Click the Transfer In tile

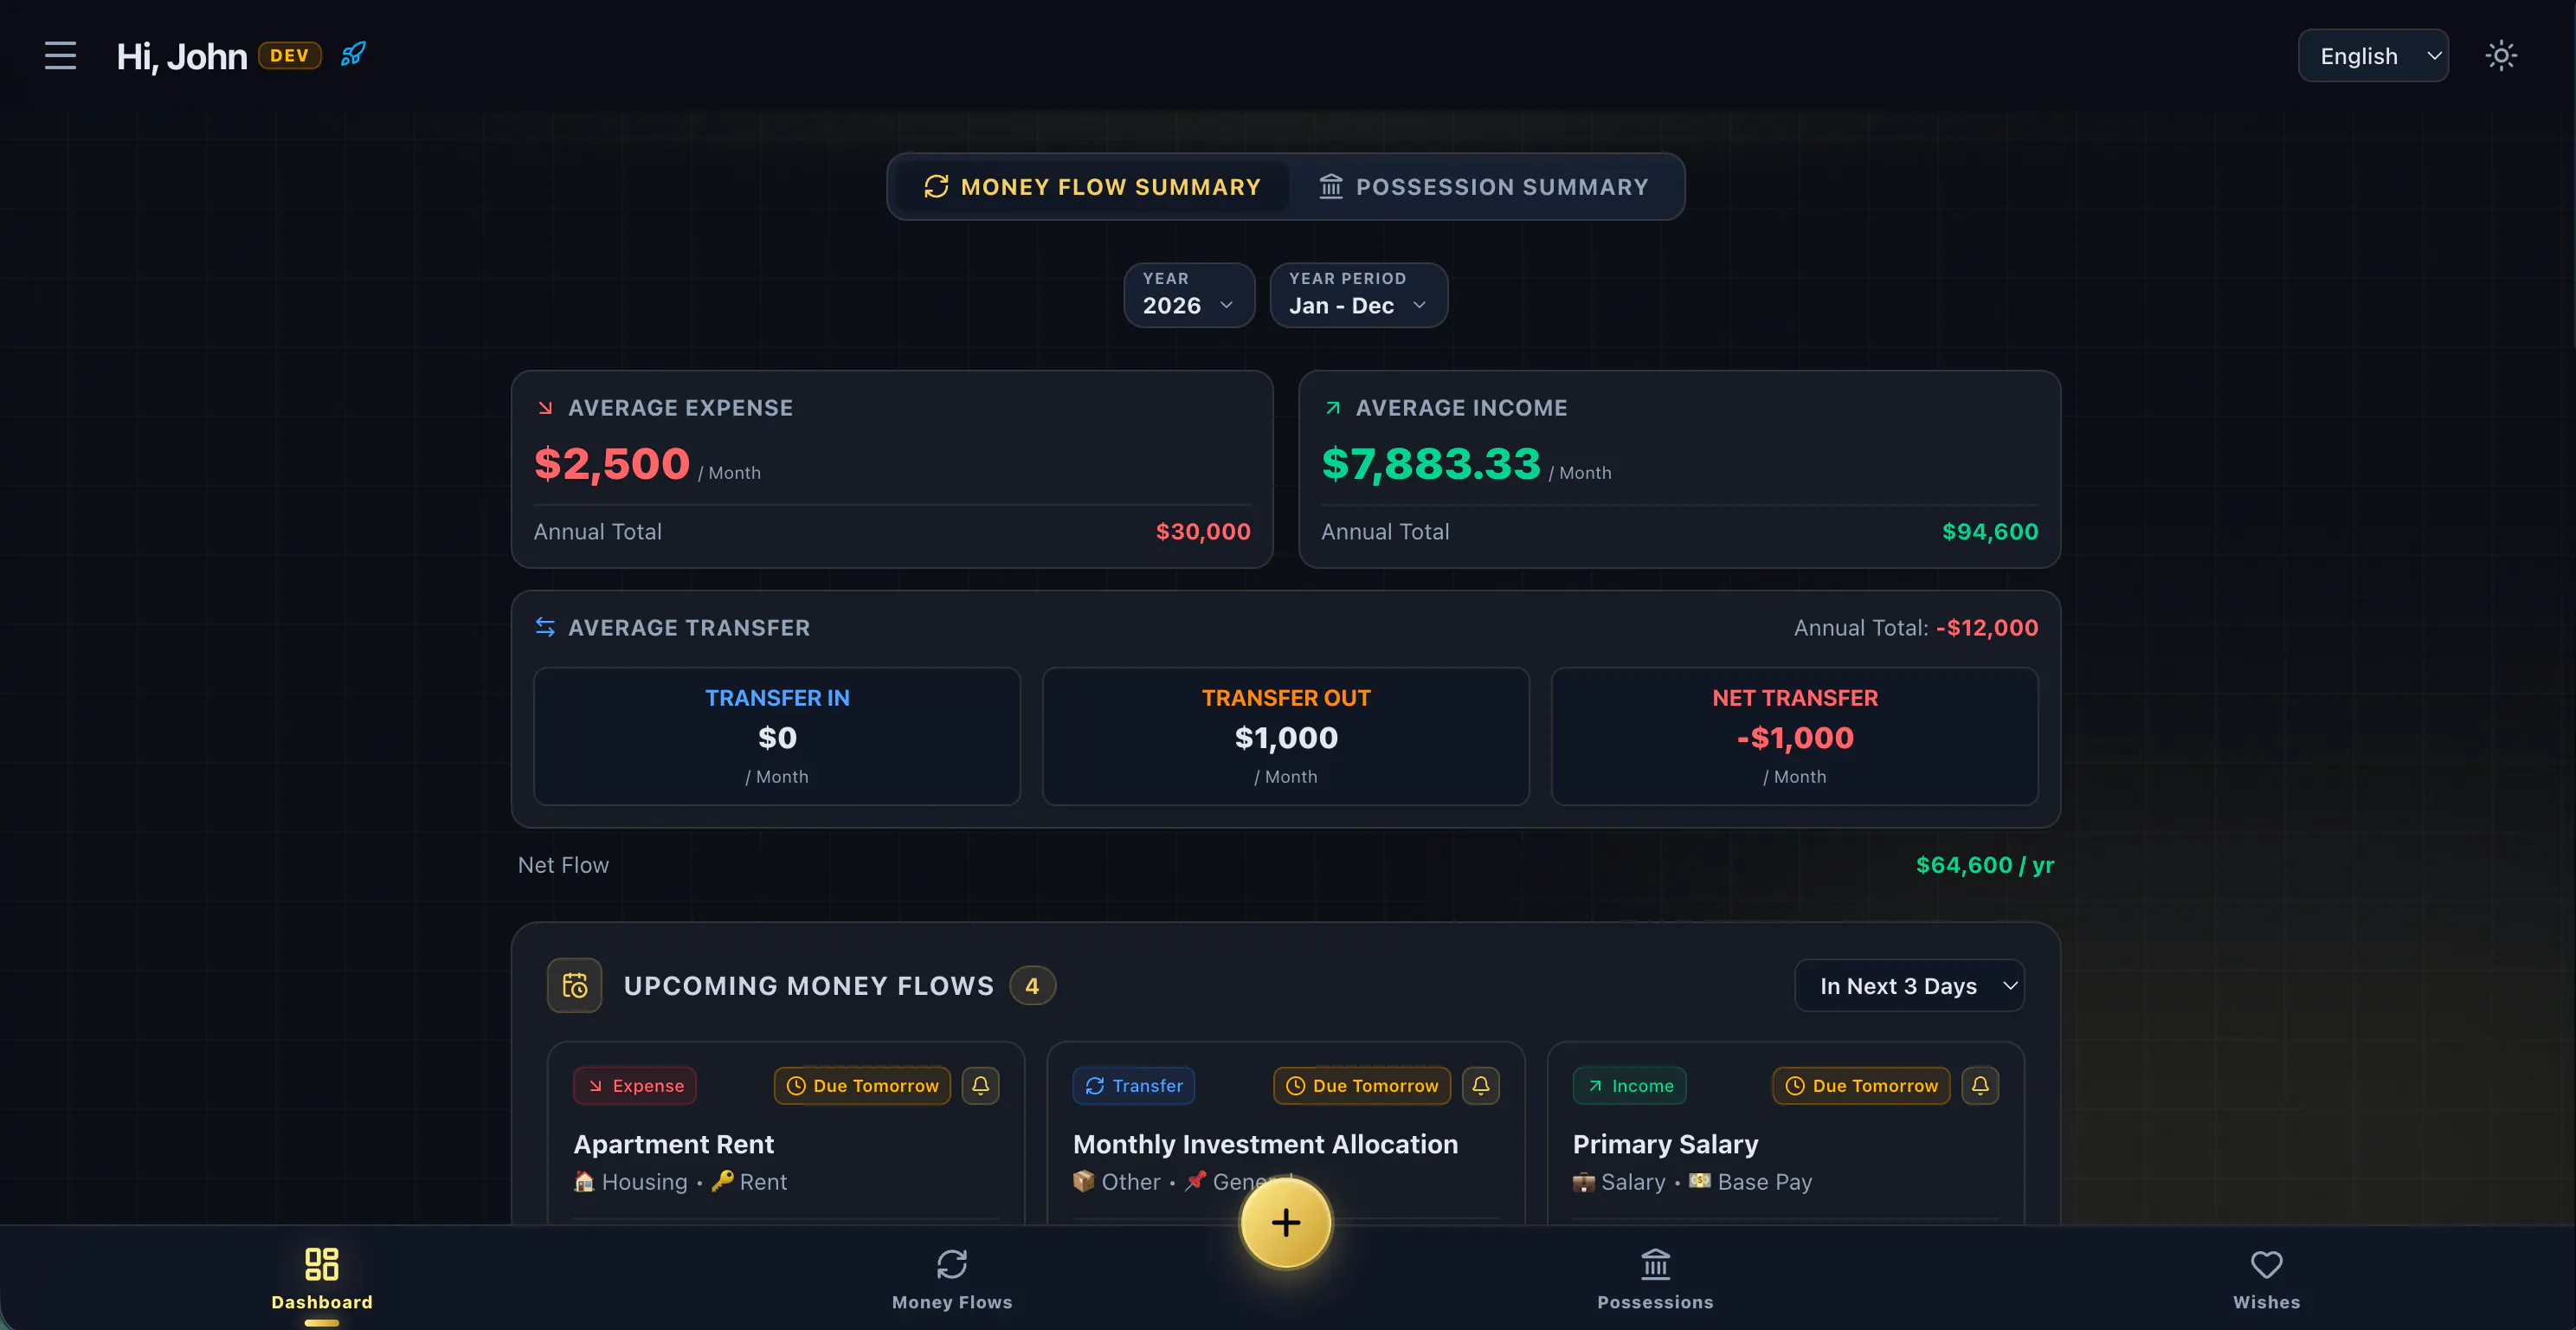[x=777, y=736]
